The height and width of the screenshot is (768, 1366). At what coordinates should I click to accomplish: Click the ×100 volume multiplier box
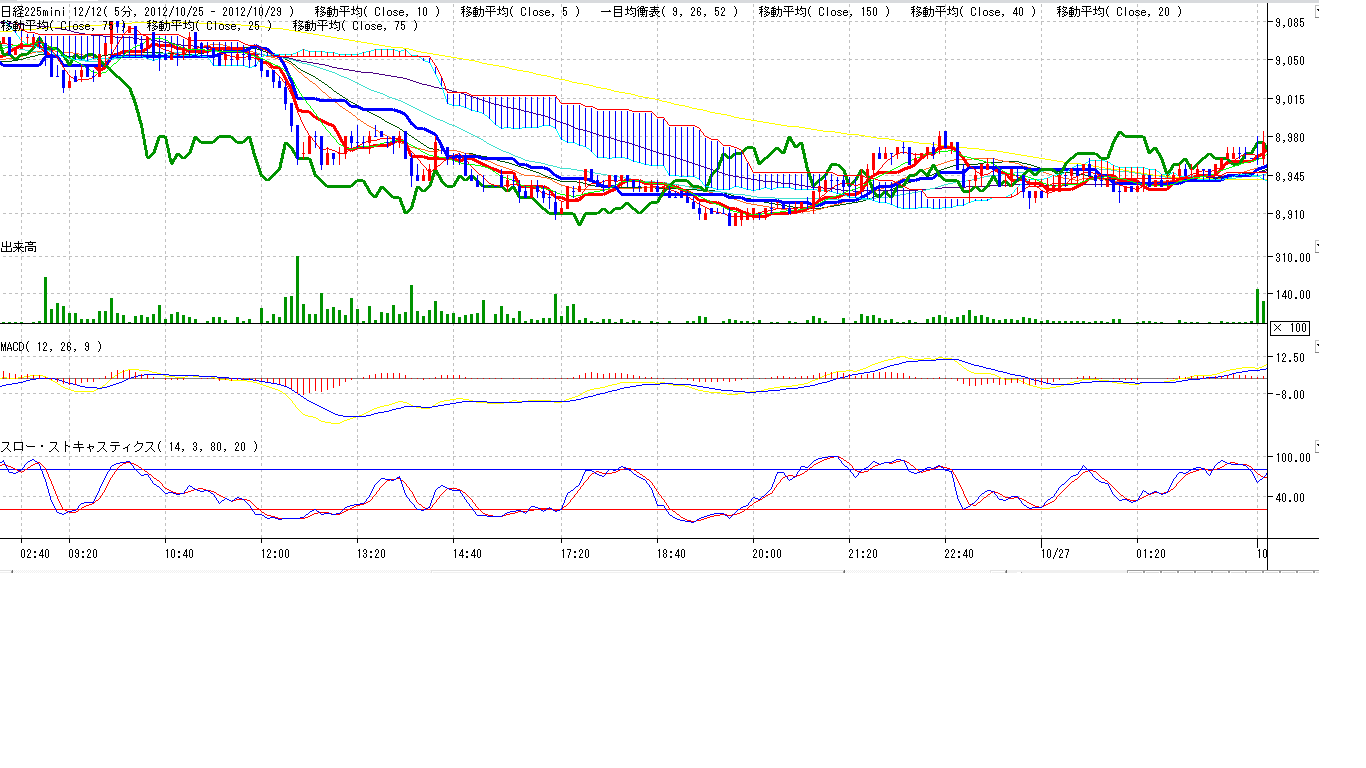tap(1290, 328)
